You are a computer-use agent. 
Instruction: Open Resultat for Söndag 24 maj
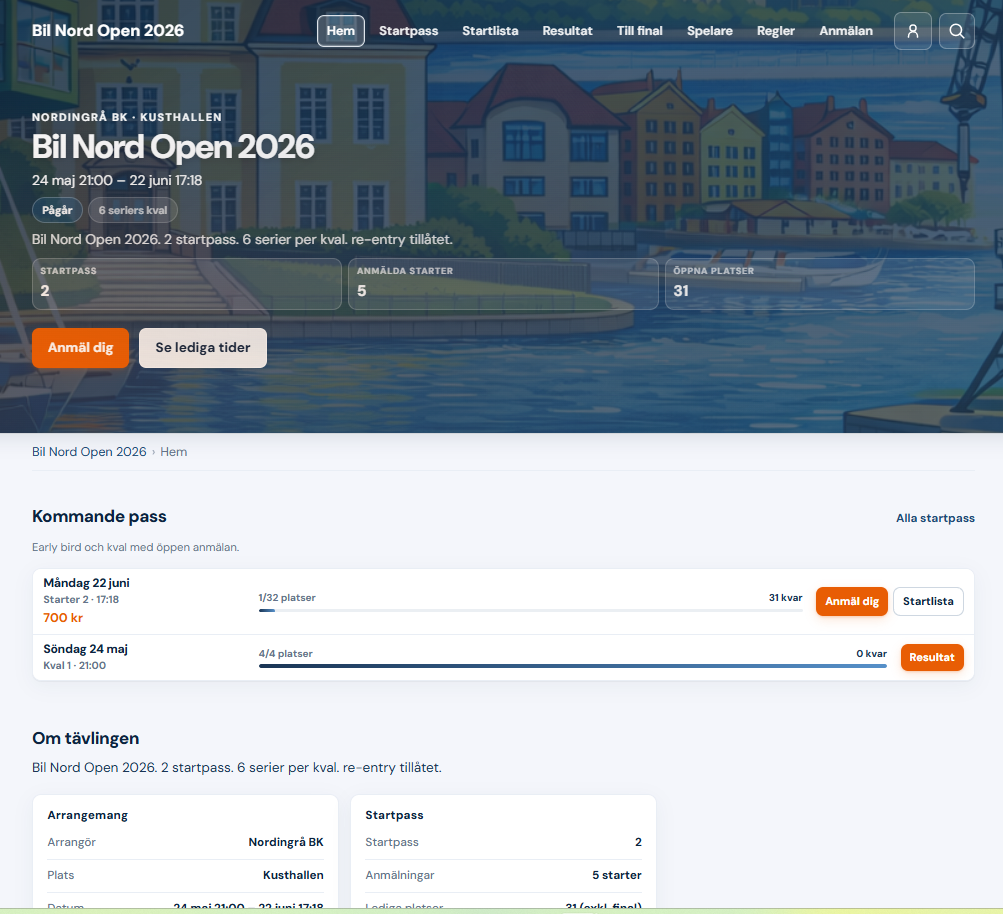(932, 658)
